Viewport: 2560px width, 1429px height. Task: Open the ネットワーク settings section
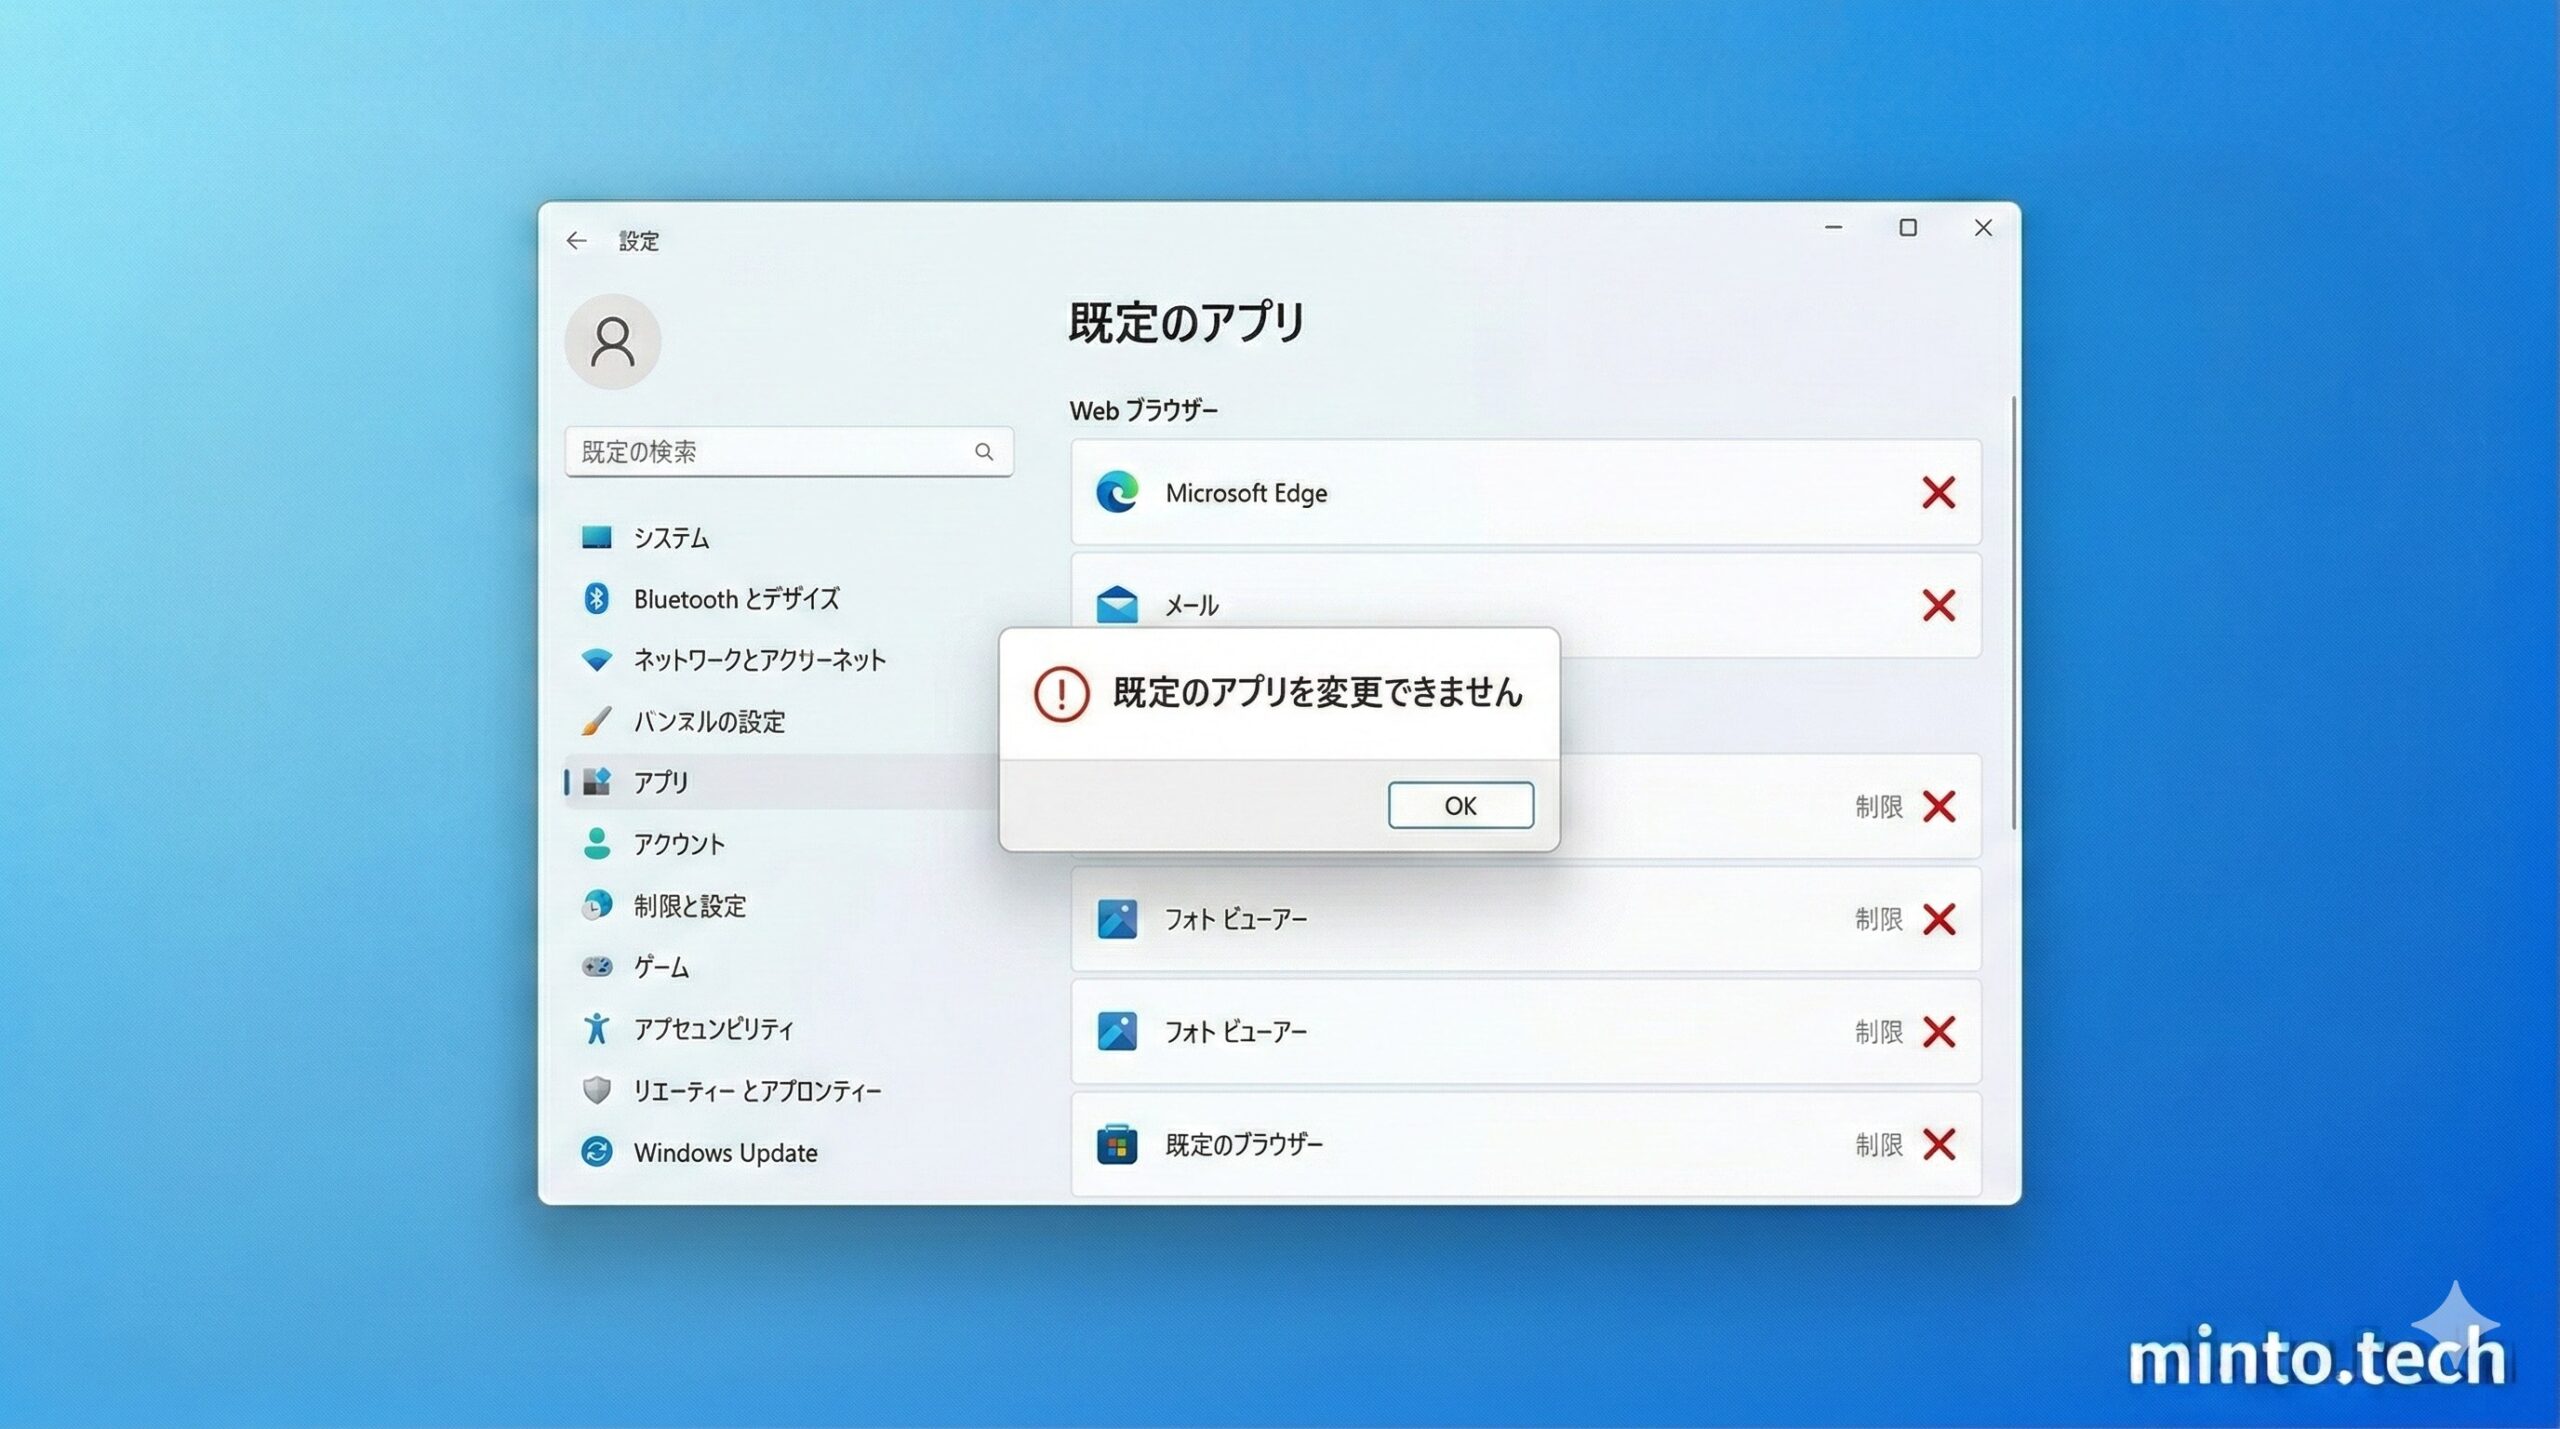tap(756, 660)
